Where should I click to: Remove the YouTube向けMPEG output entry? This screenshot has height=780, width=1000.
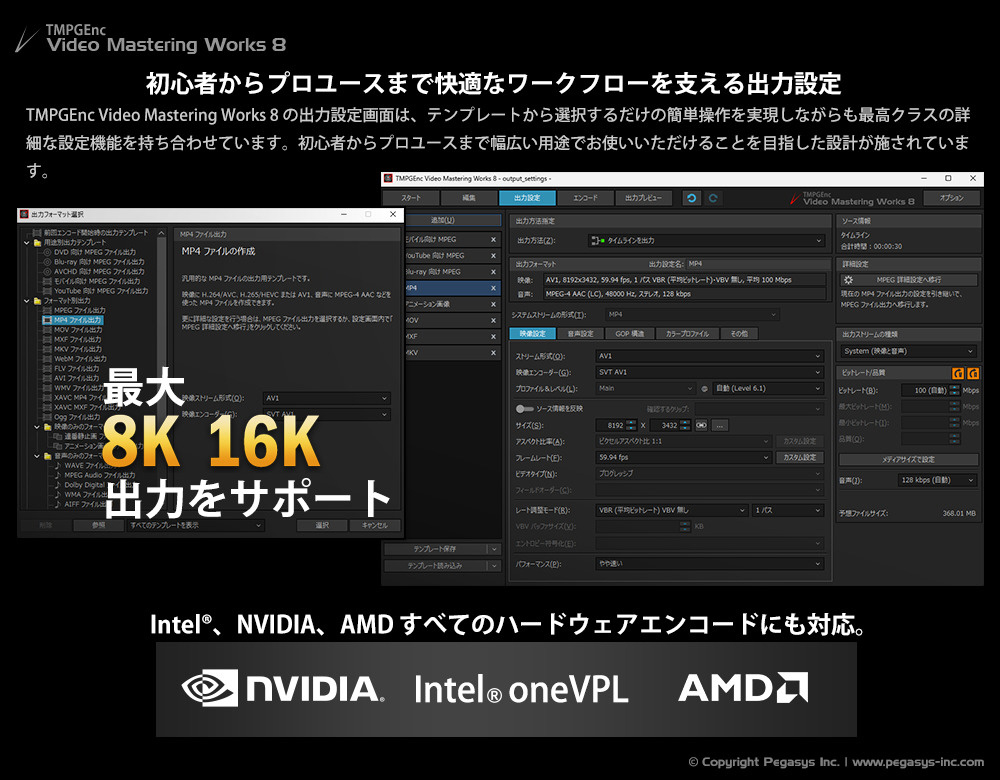pyautogui.click(x=493, y=256)
